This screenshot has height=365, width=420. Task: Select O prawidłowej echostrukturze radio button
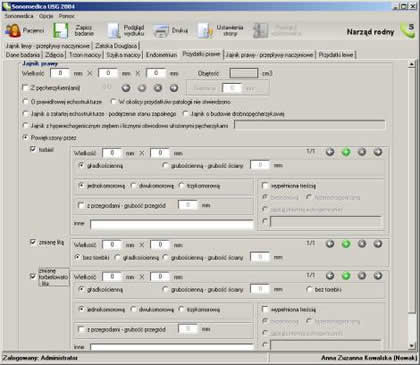click(25, 101)
